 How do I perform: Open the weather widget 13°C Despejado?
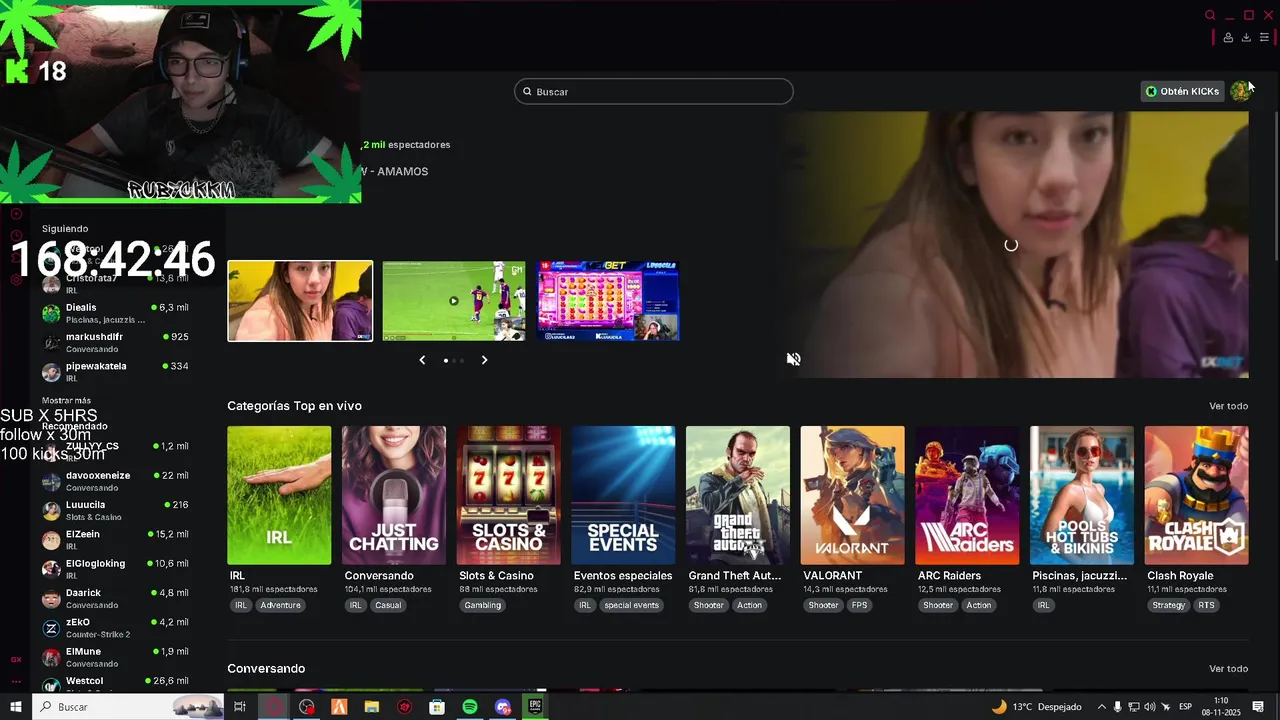point(1036,707)
